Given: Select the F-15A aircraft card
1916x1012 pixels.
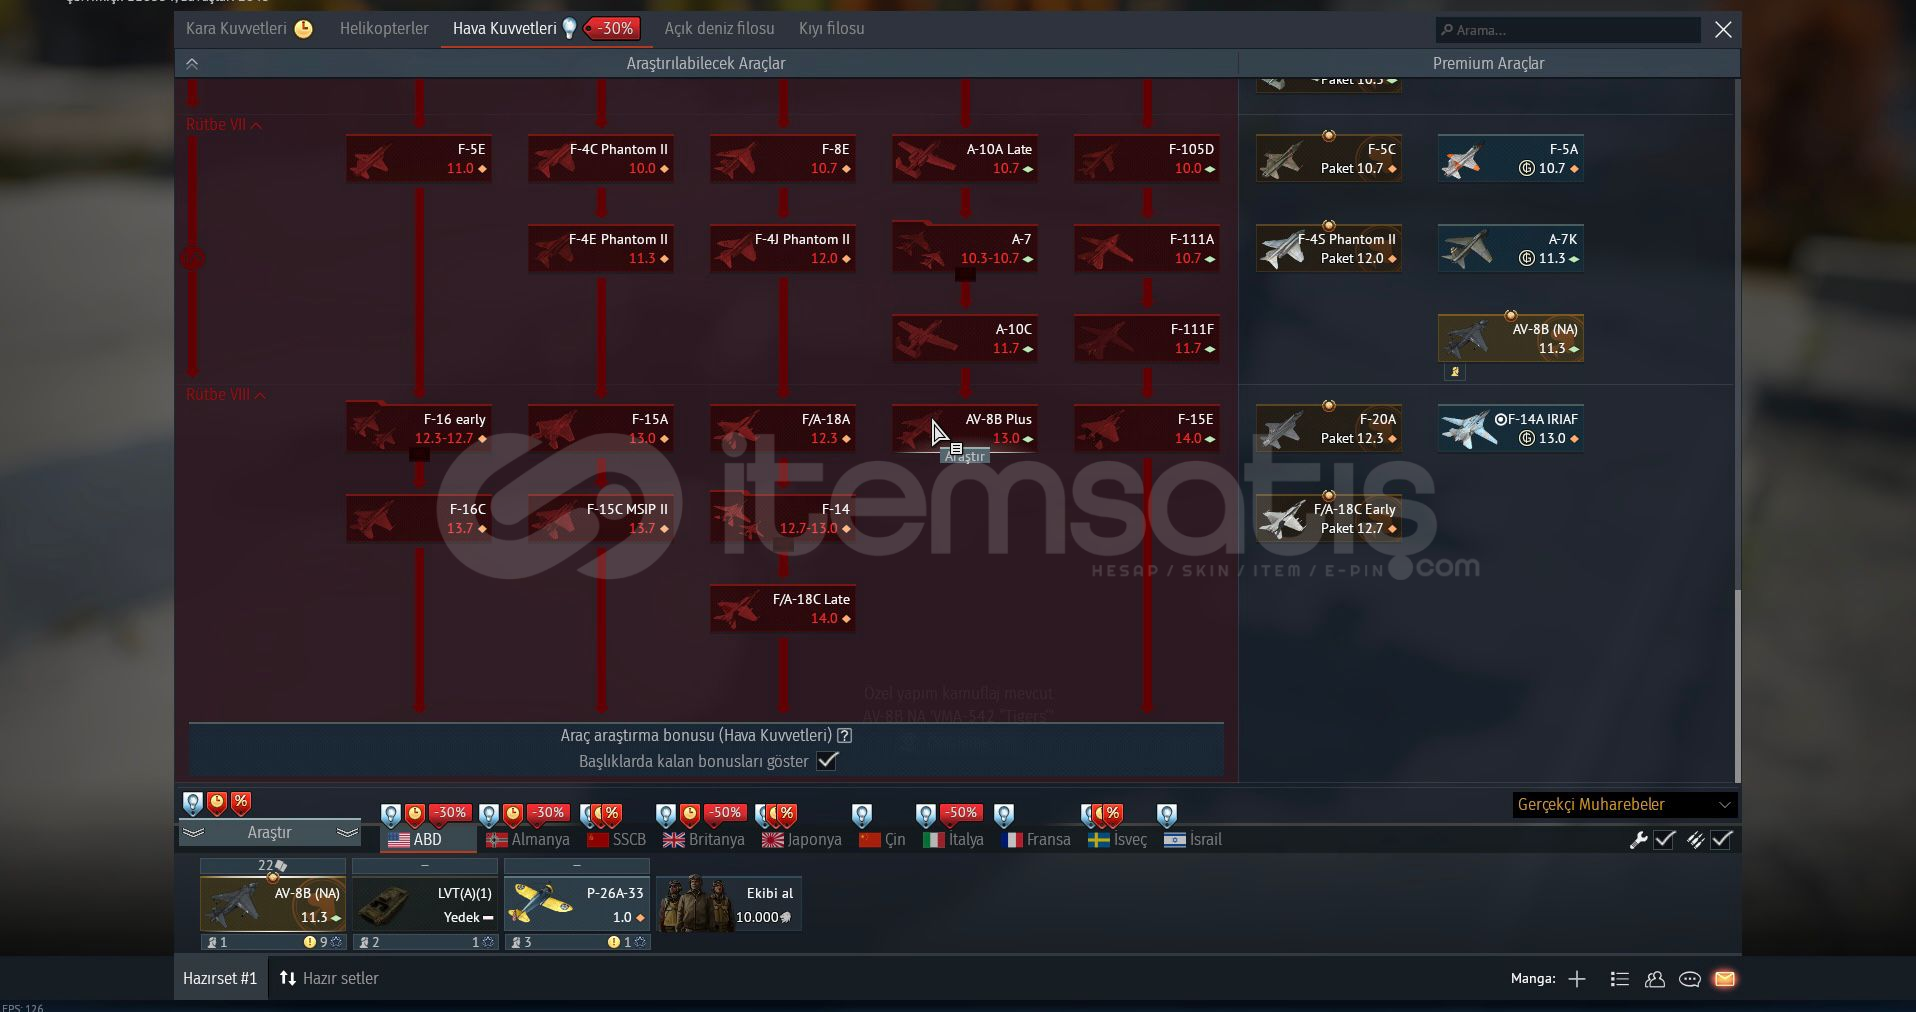Looking at the screenshot, I should click(x=601, y=429).
